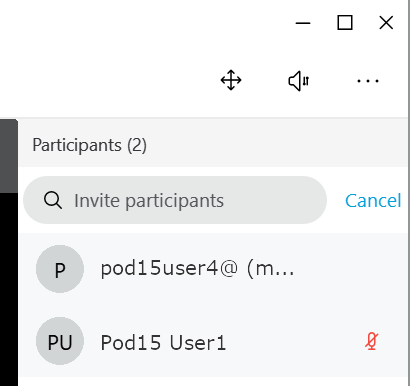Select the Pod15 User1 participant name
Screen dimensions: 410x386
(x=163, y=342)
